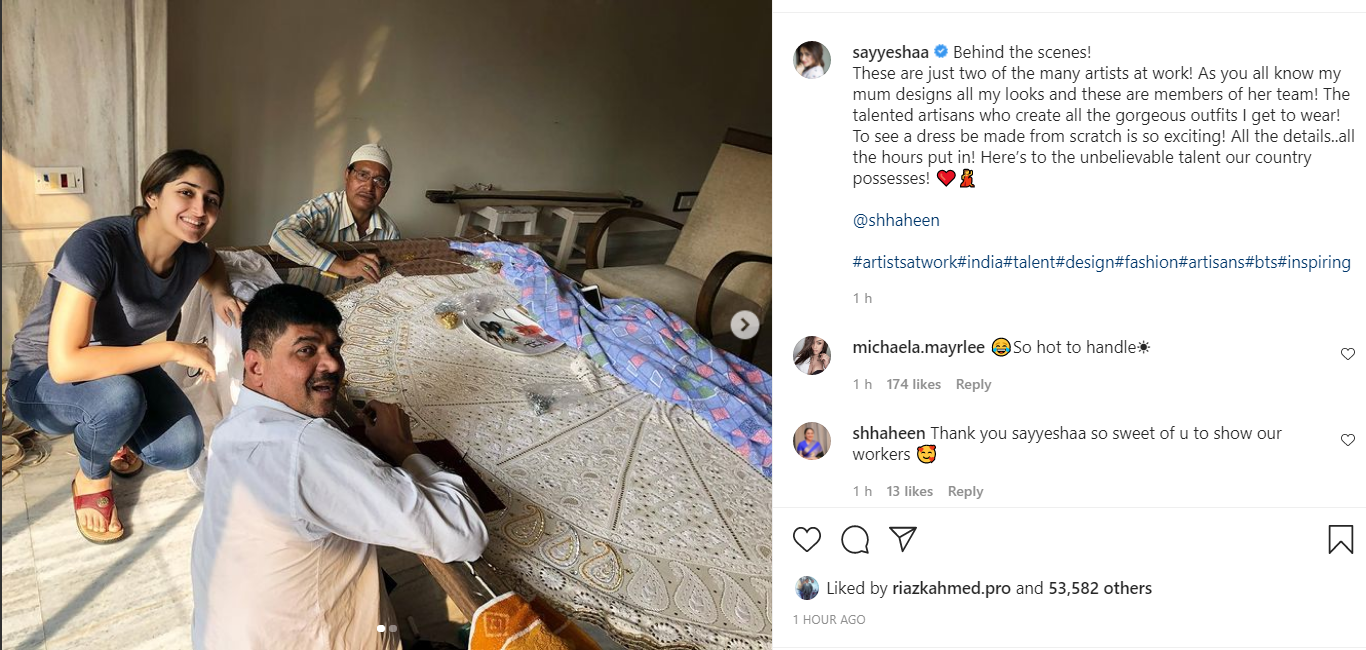Open the #artistsatwork hashtag
This screenshot has height=650, width=1366.
904,262
